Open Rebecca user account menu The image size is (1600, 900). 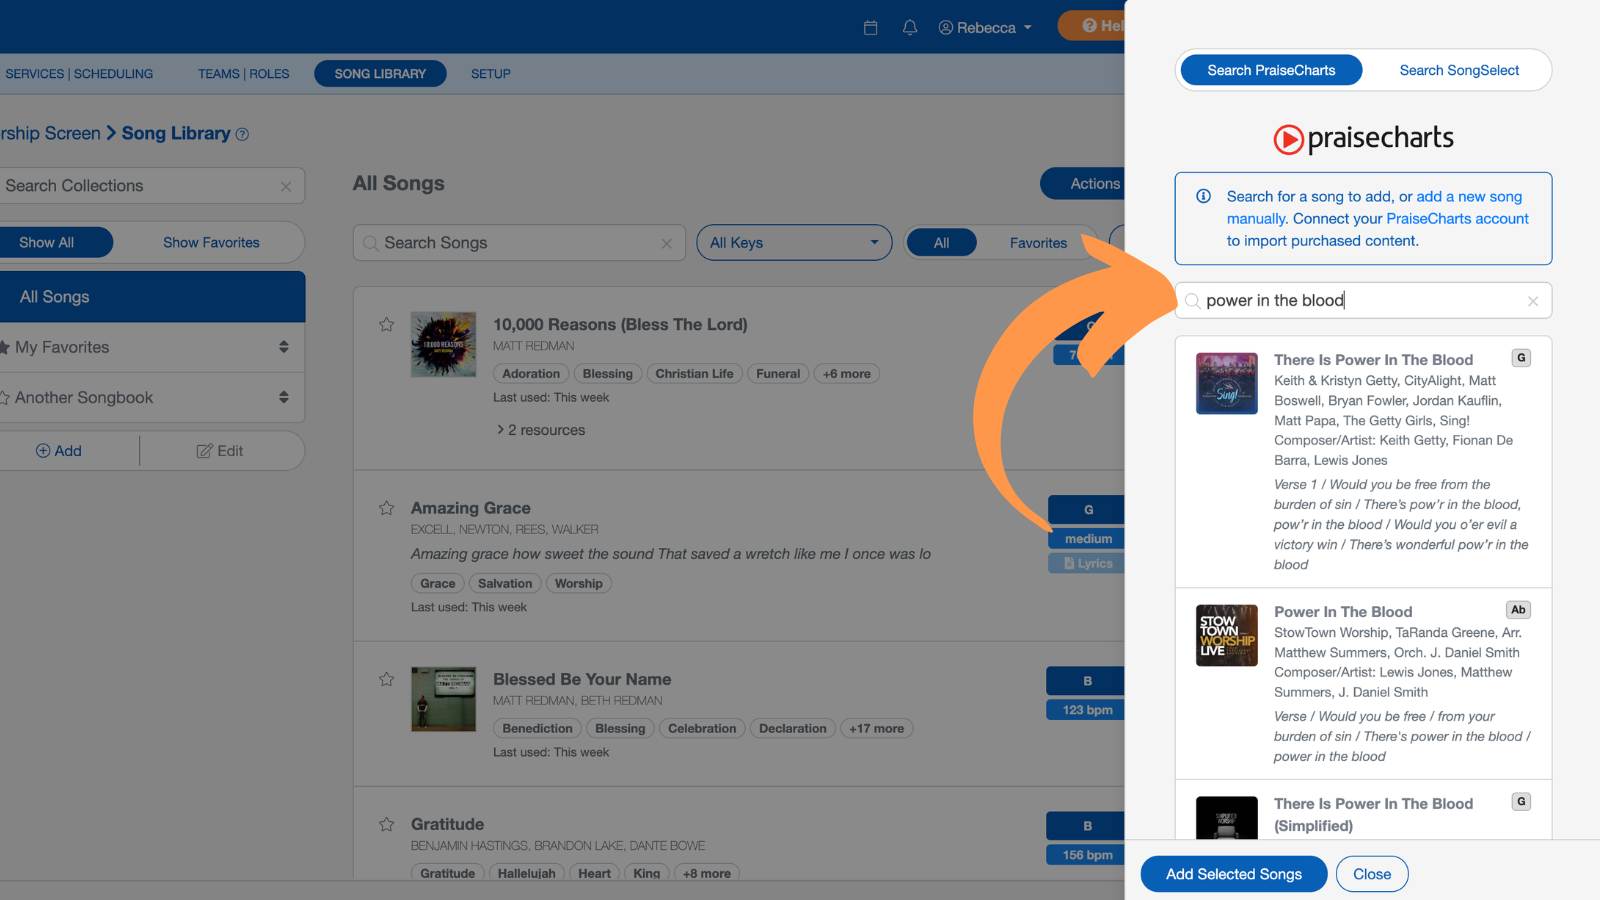[985, 28]
